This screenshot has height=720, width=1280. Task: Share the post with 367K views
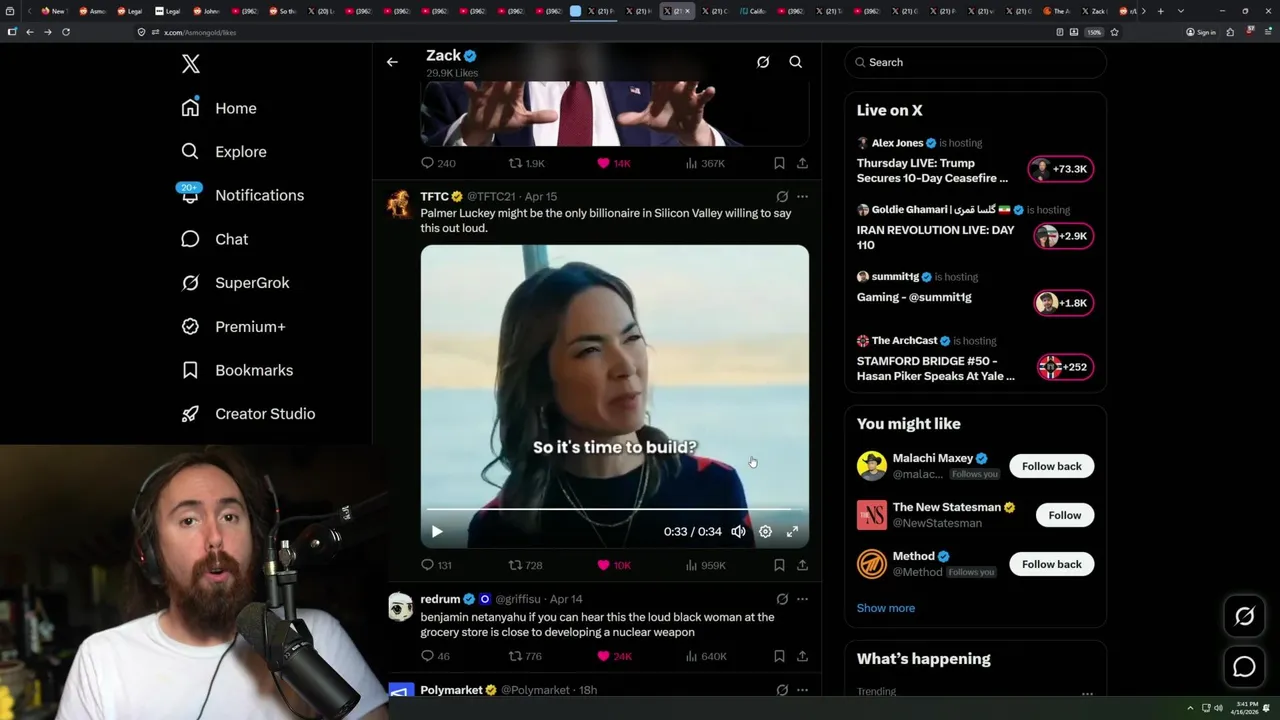coord(802,163)
